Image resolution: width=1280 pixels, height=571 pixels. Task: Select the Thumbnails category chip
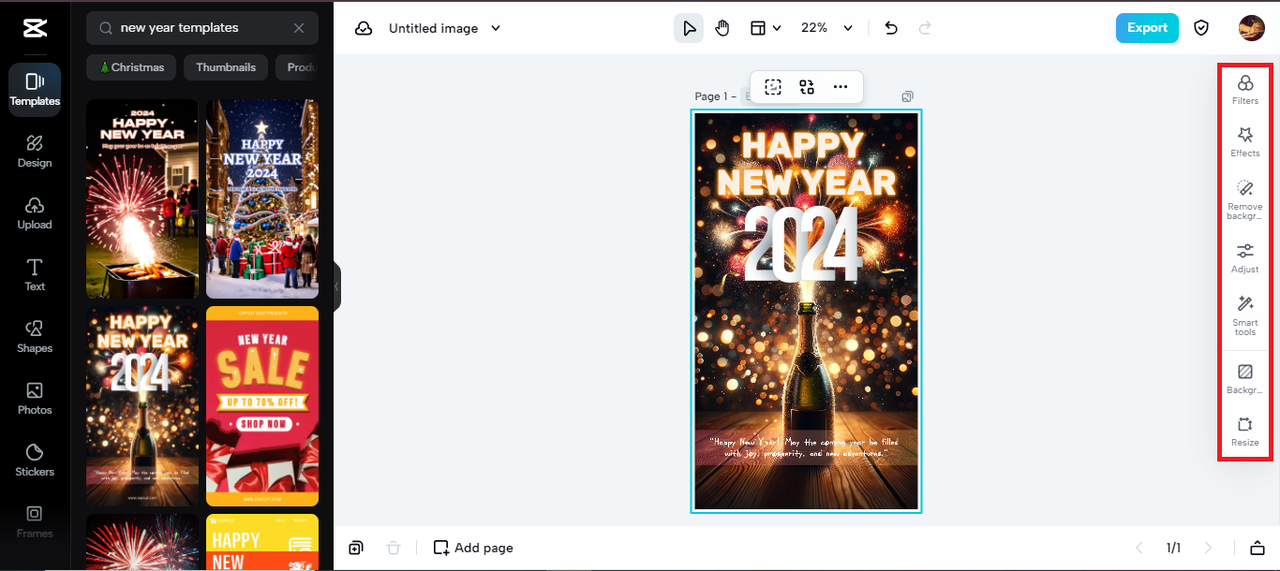[x=226, y=67]
